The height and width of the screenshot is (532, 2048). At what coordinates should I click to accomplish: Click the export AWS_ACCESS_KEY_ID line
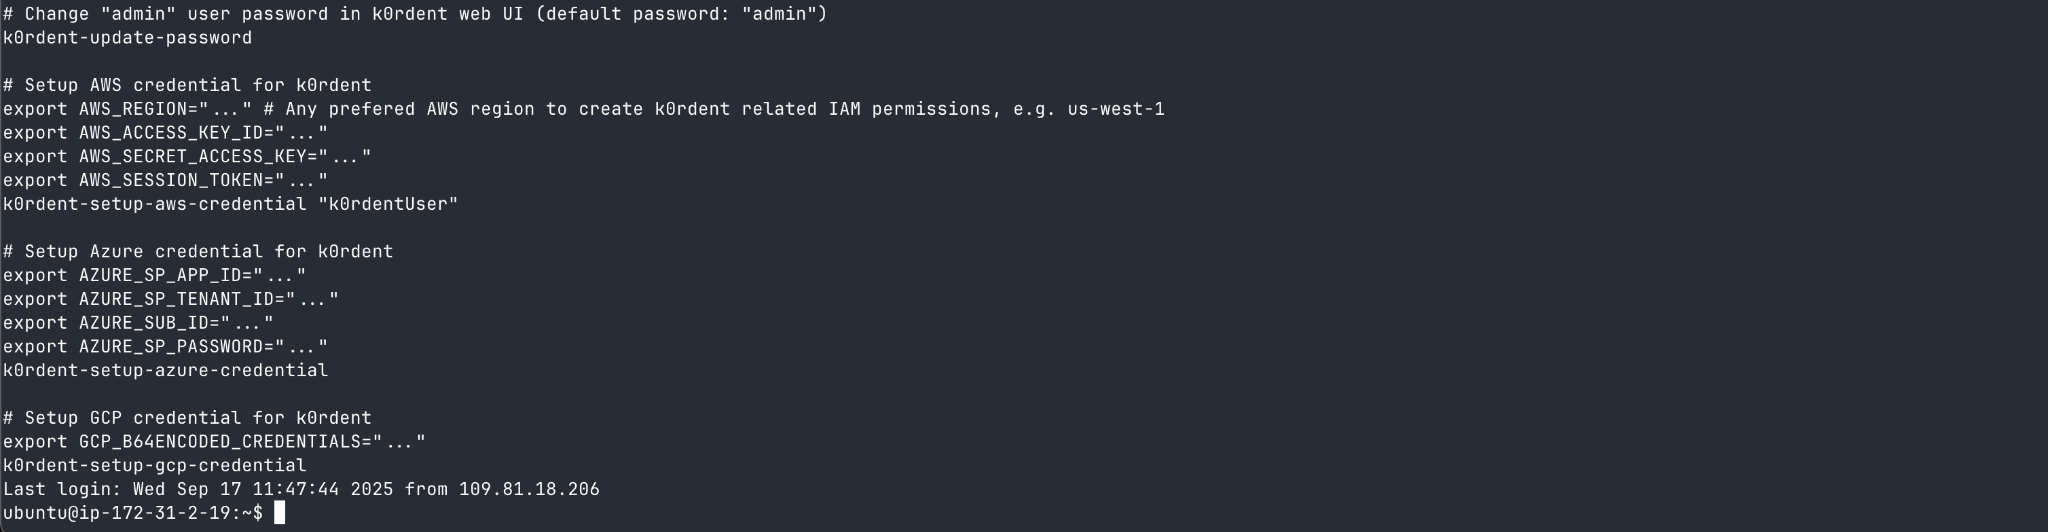click(165, 133)
